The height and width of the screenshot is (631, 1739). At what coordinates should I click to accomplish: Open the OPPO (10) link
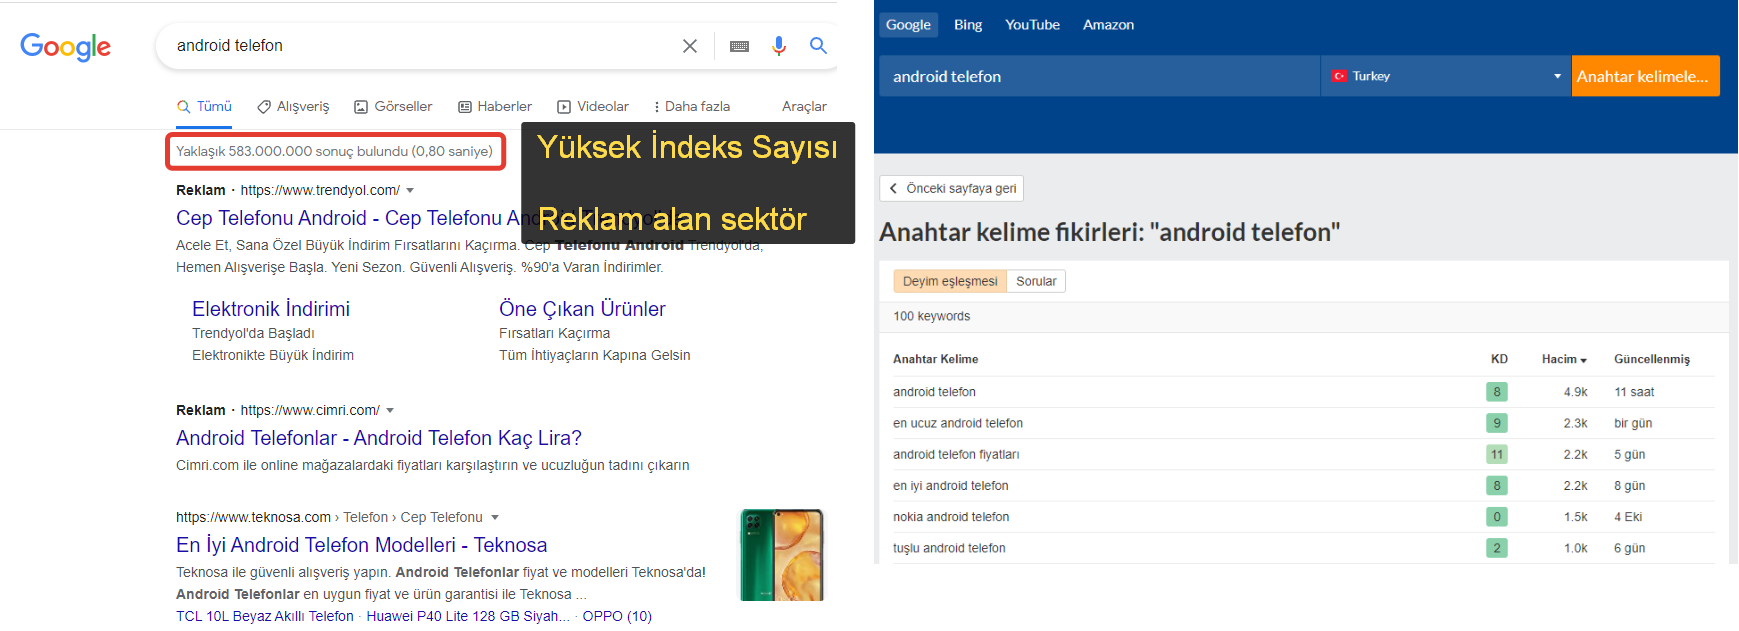(x=617, y=616)
